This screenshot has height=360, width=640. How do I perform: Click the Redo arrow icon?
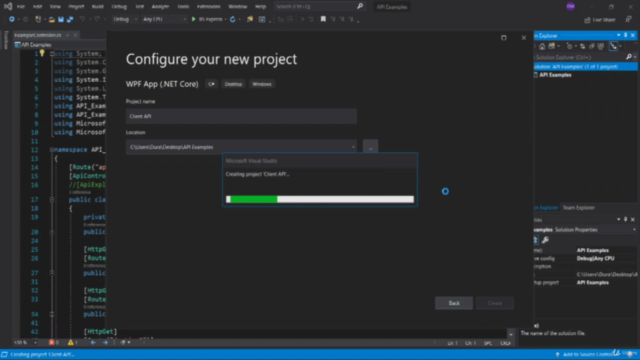click(97, 19)
